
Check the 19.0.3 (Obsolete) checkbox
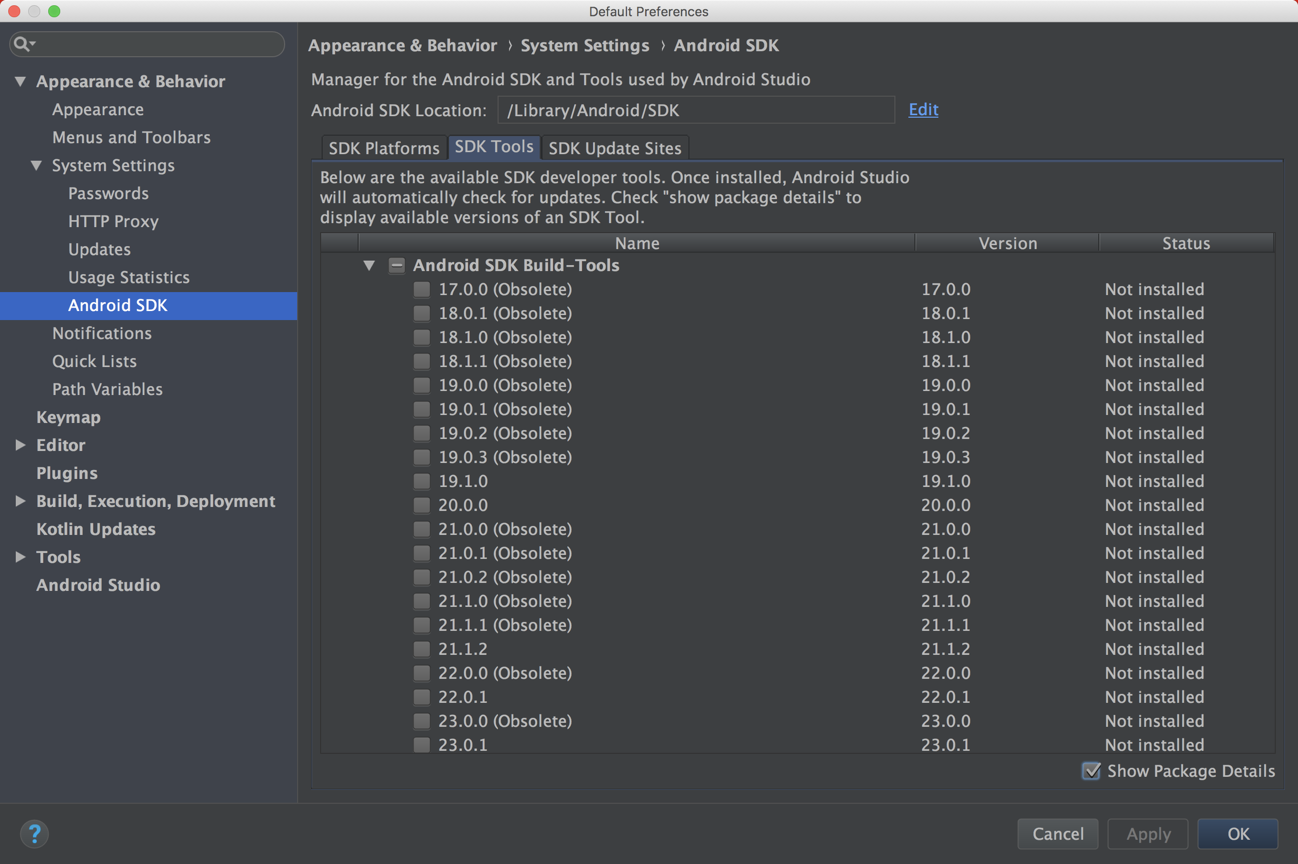(x=422, y=457)
